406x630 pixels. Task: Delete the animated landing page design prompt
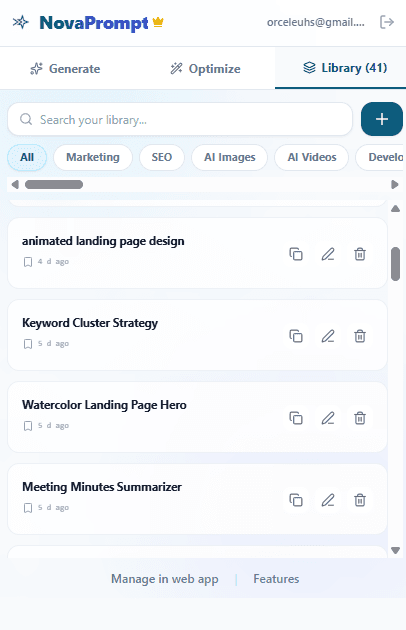point(360,254)
